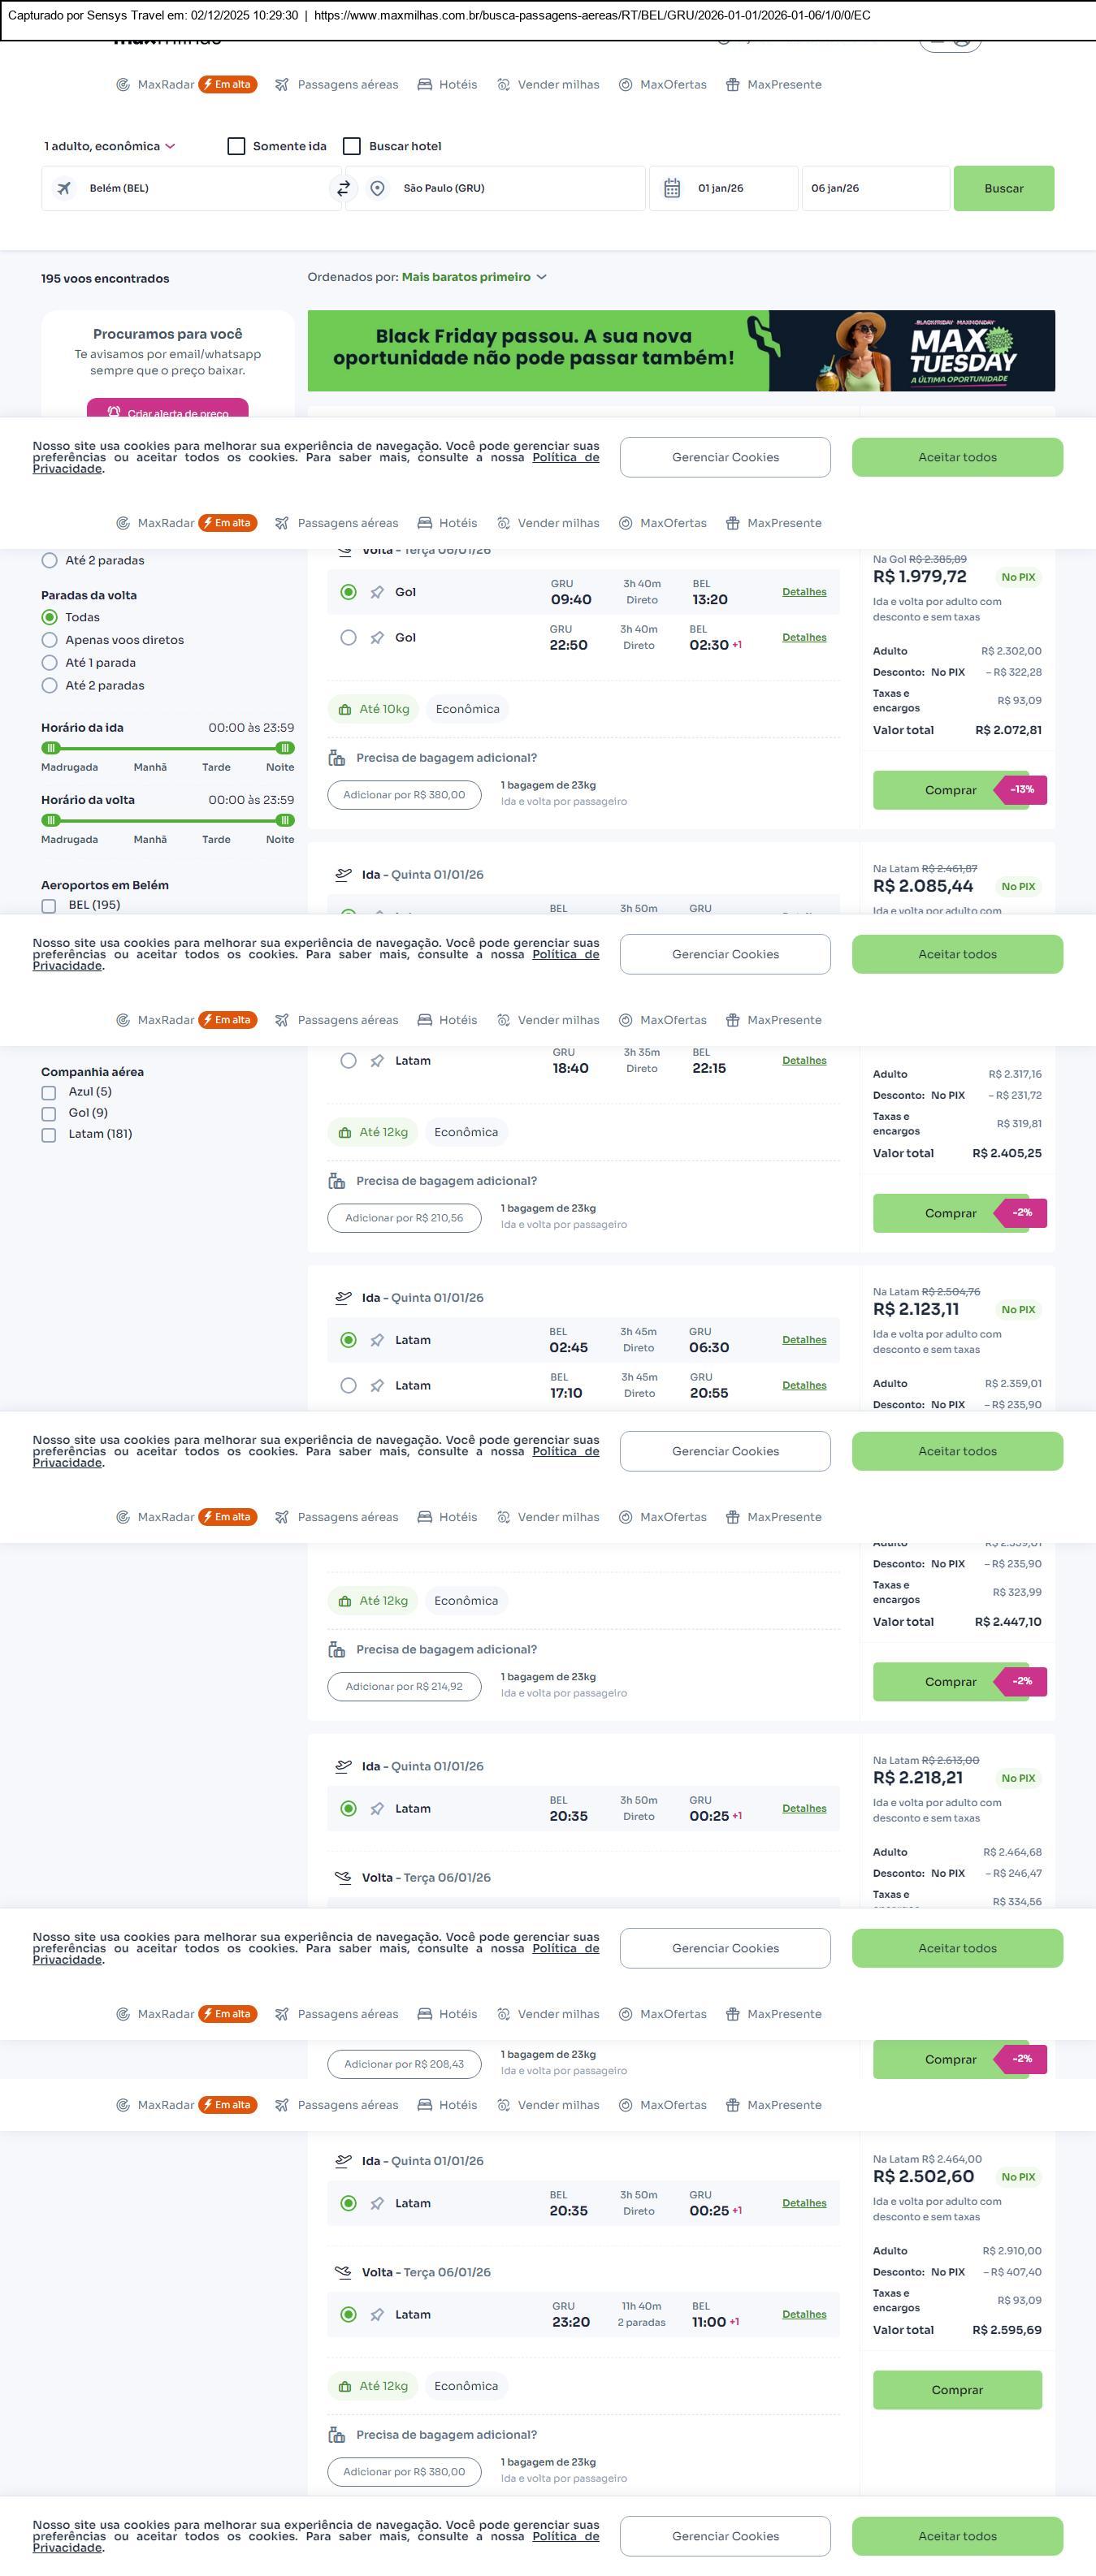Click the airplane icon in the Belém origin field
Image resolution: width=1096 pixels, height=2576 pixels.
[64, 188]
